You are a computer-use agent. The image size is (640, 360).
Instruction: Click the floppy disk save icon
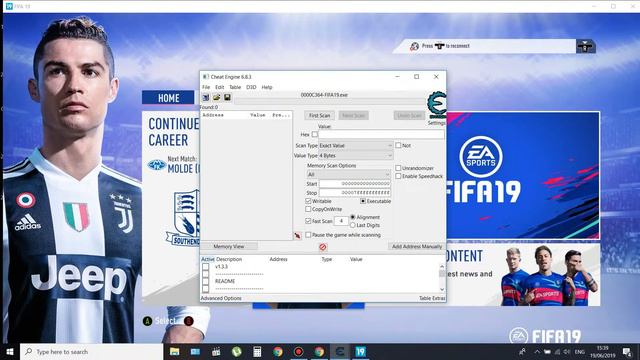[x=227, y=98]
